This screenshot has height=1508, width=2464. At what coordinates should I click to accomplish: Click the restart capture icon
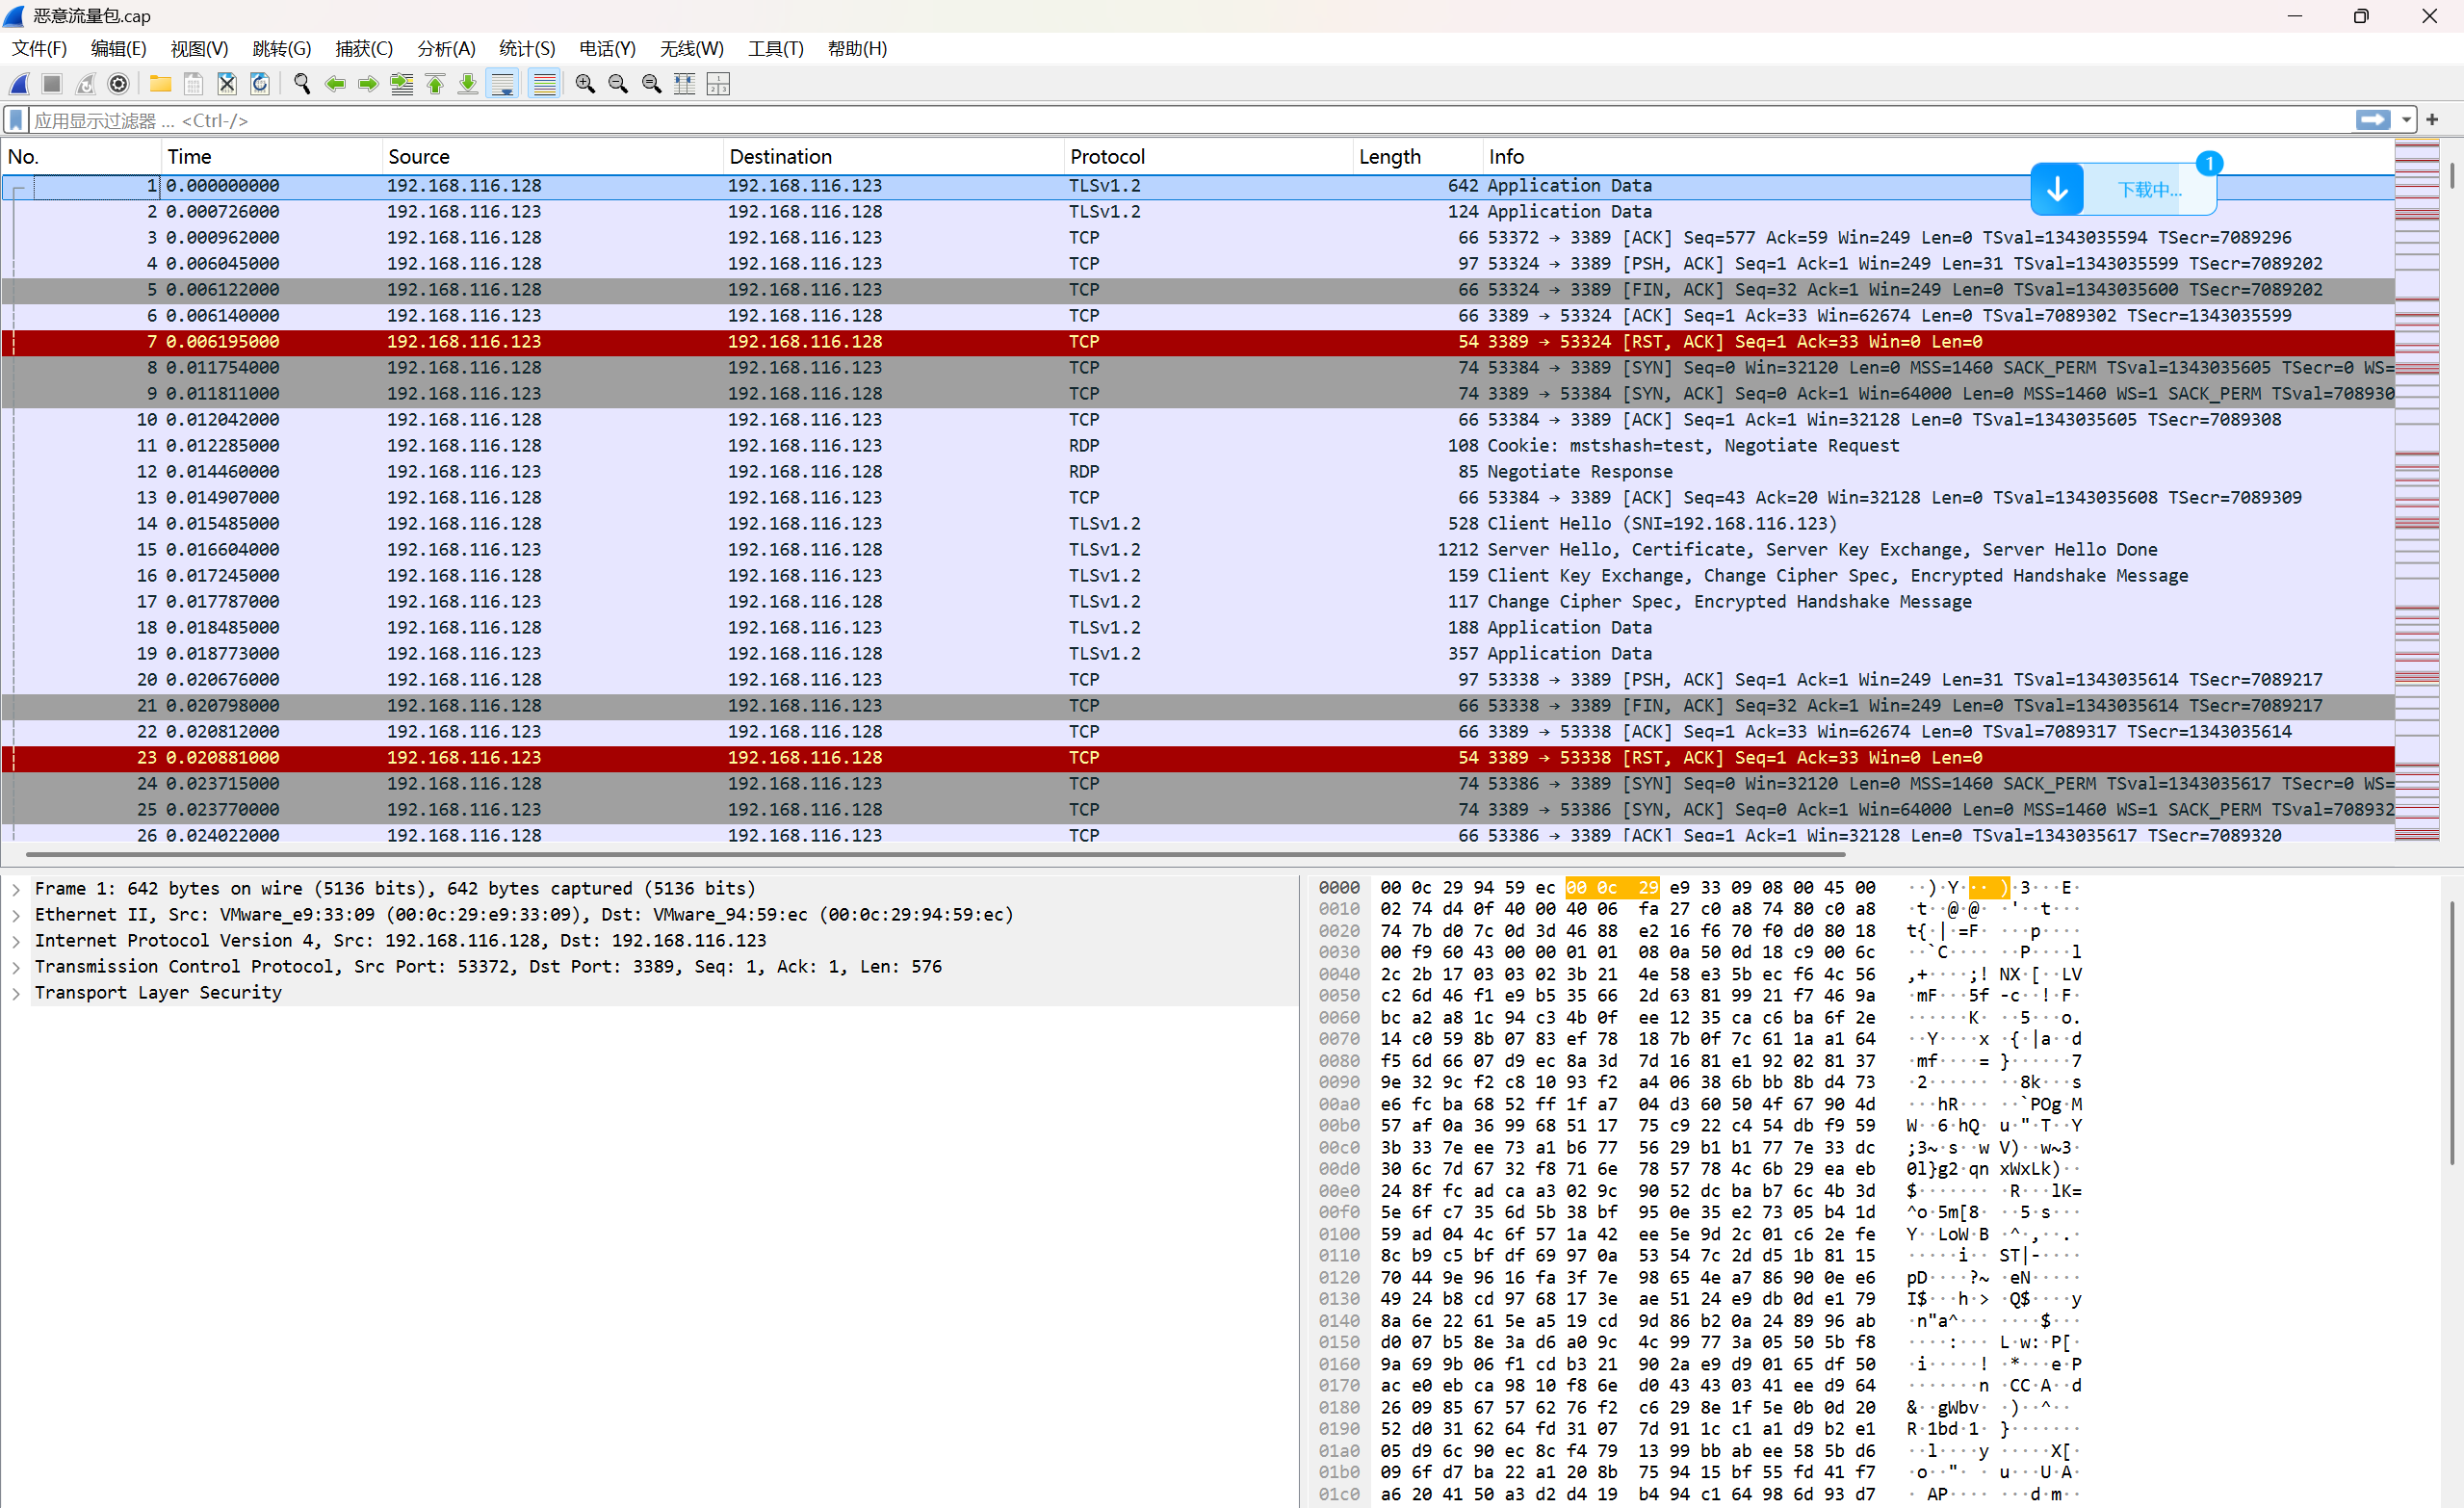(86, 84)
